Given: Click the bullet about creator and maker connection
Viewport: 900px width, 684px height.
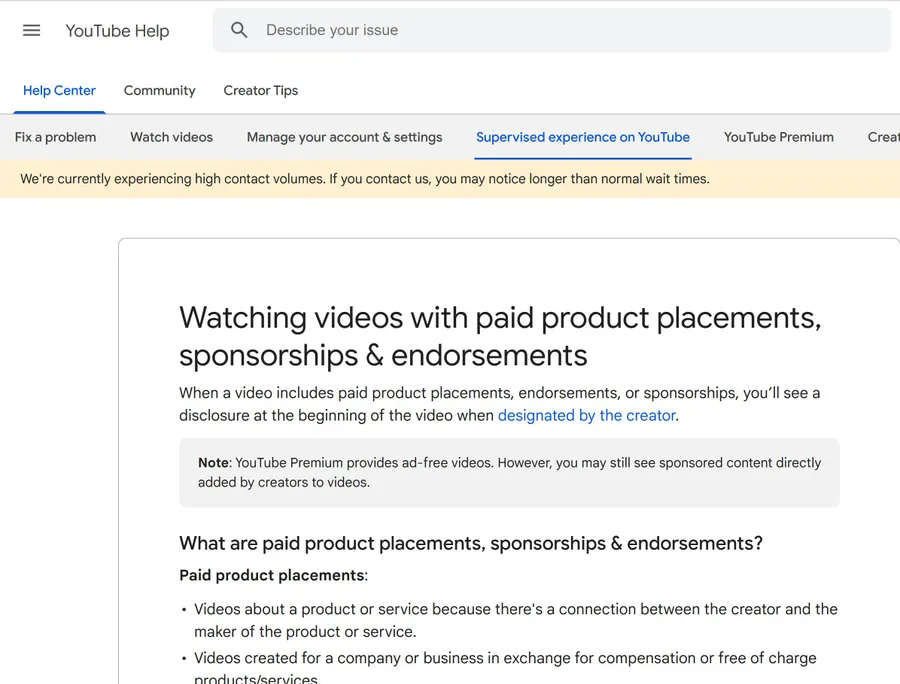Looking at the screenshot, I should point(515,620).
